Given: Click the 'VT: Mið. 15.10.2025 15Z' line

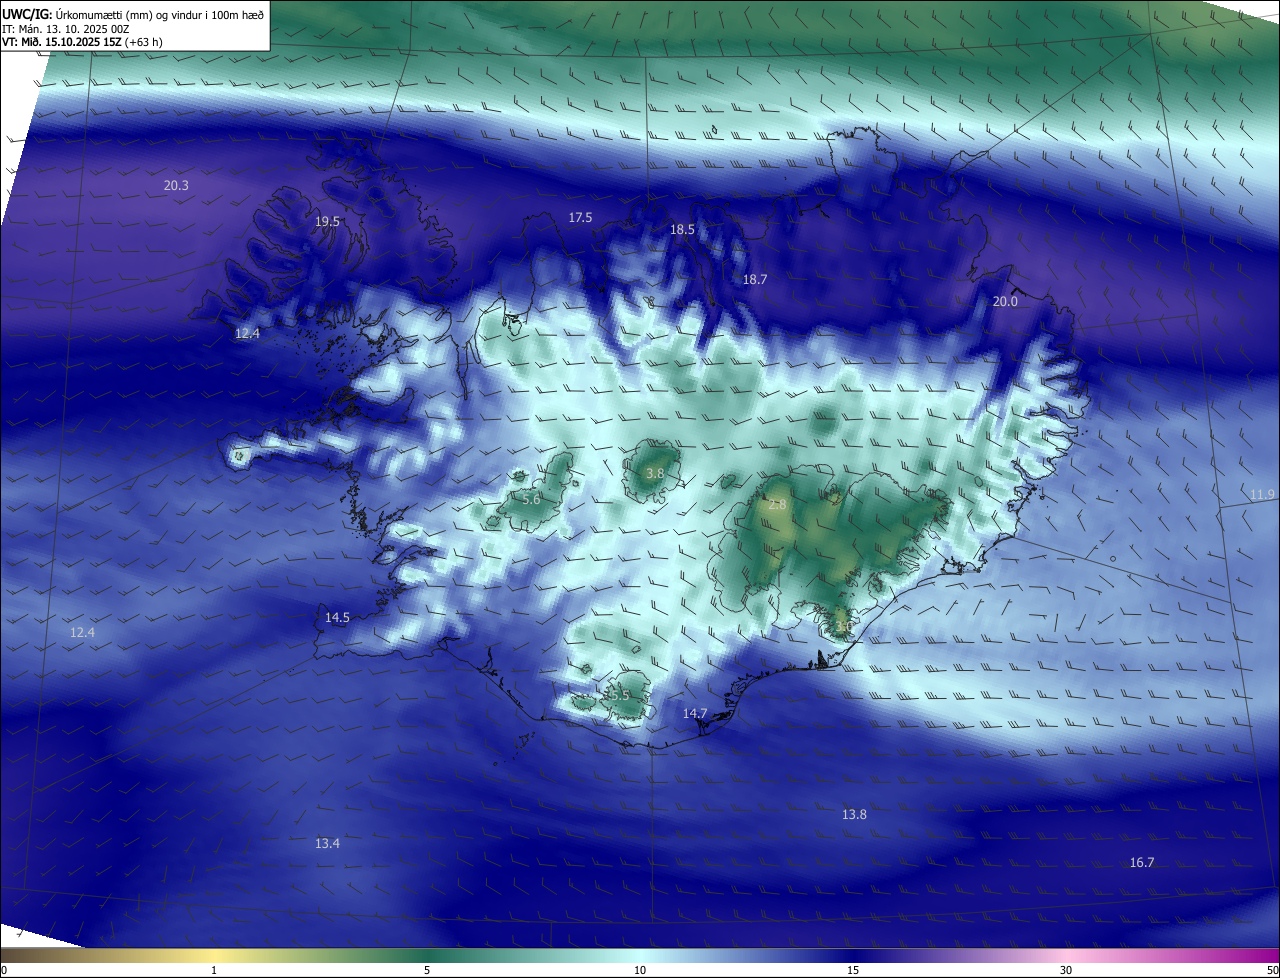Looking at the screenshot, I should (x=62, y=42).
